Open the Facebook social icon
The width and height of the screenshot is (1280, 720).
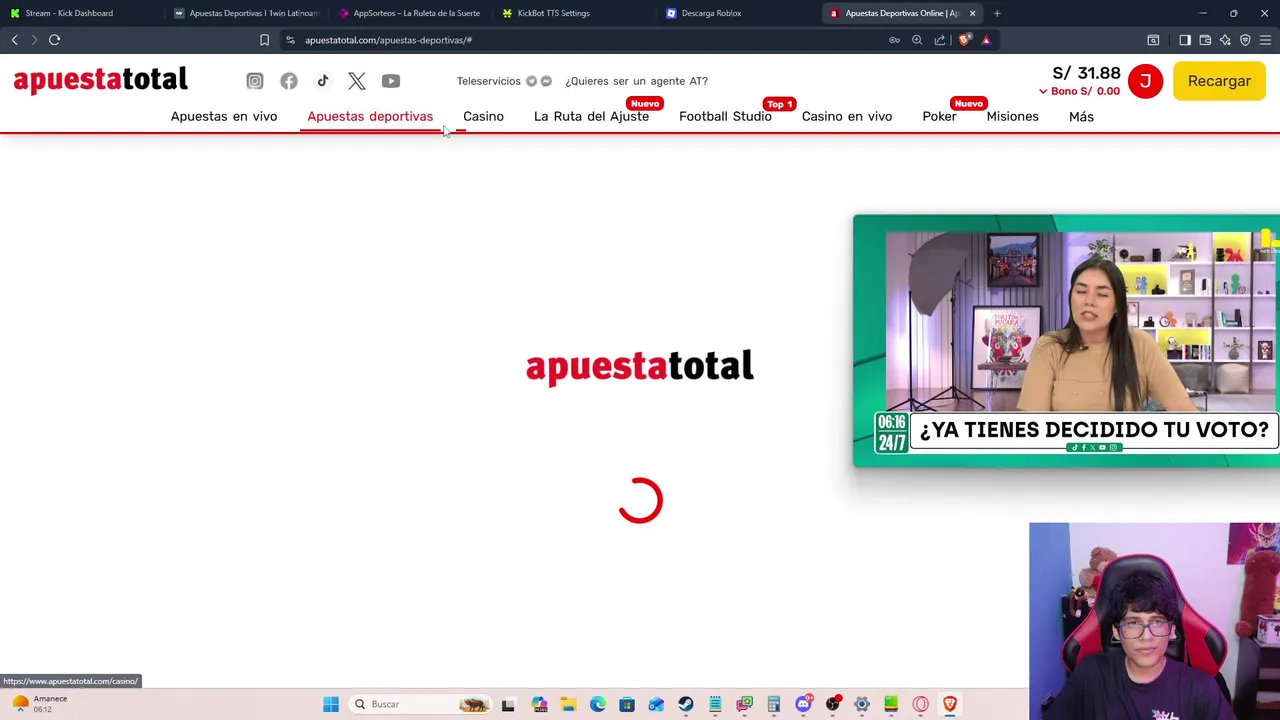point(289,81)
